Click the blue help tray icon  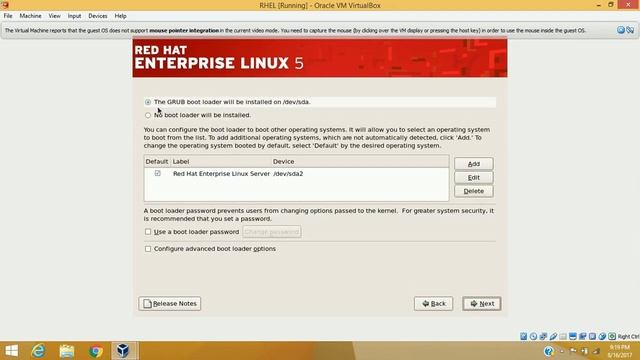pos(549,351)
